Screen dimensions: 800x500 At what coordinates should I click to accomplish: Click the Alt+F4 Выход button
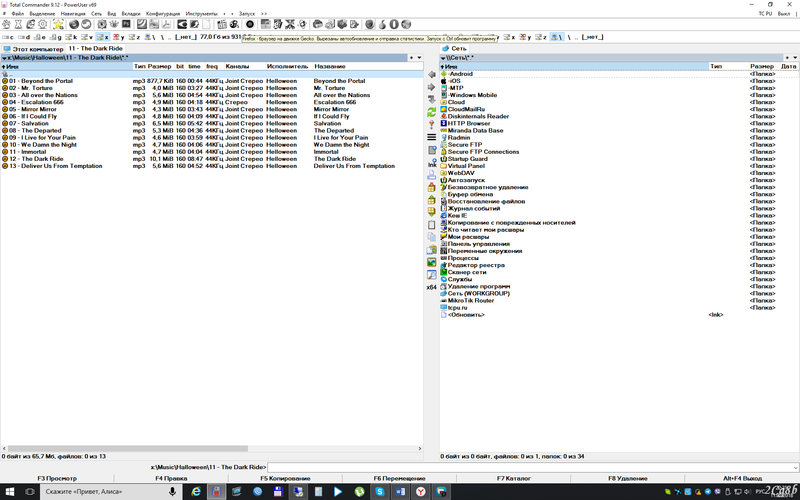(x=742, y=479)
